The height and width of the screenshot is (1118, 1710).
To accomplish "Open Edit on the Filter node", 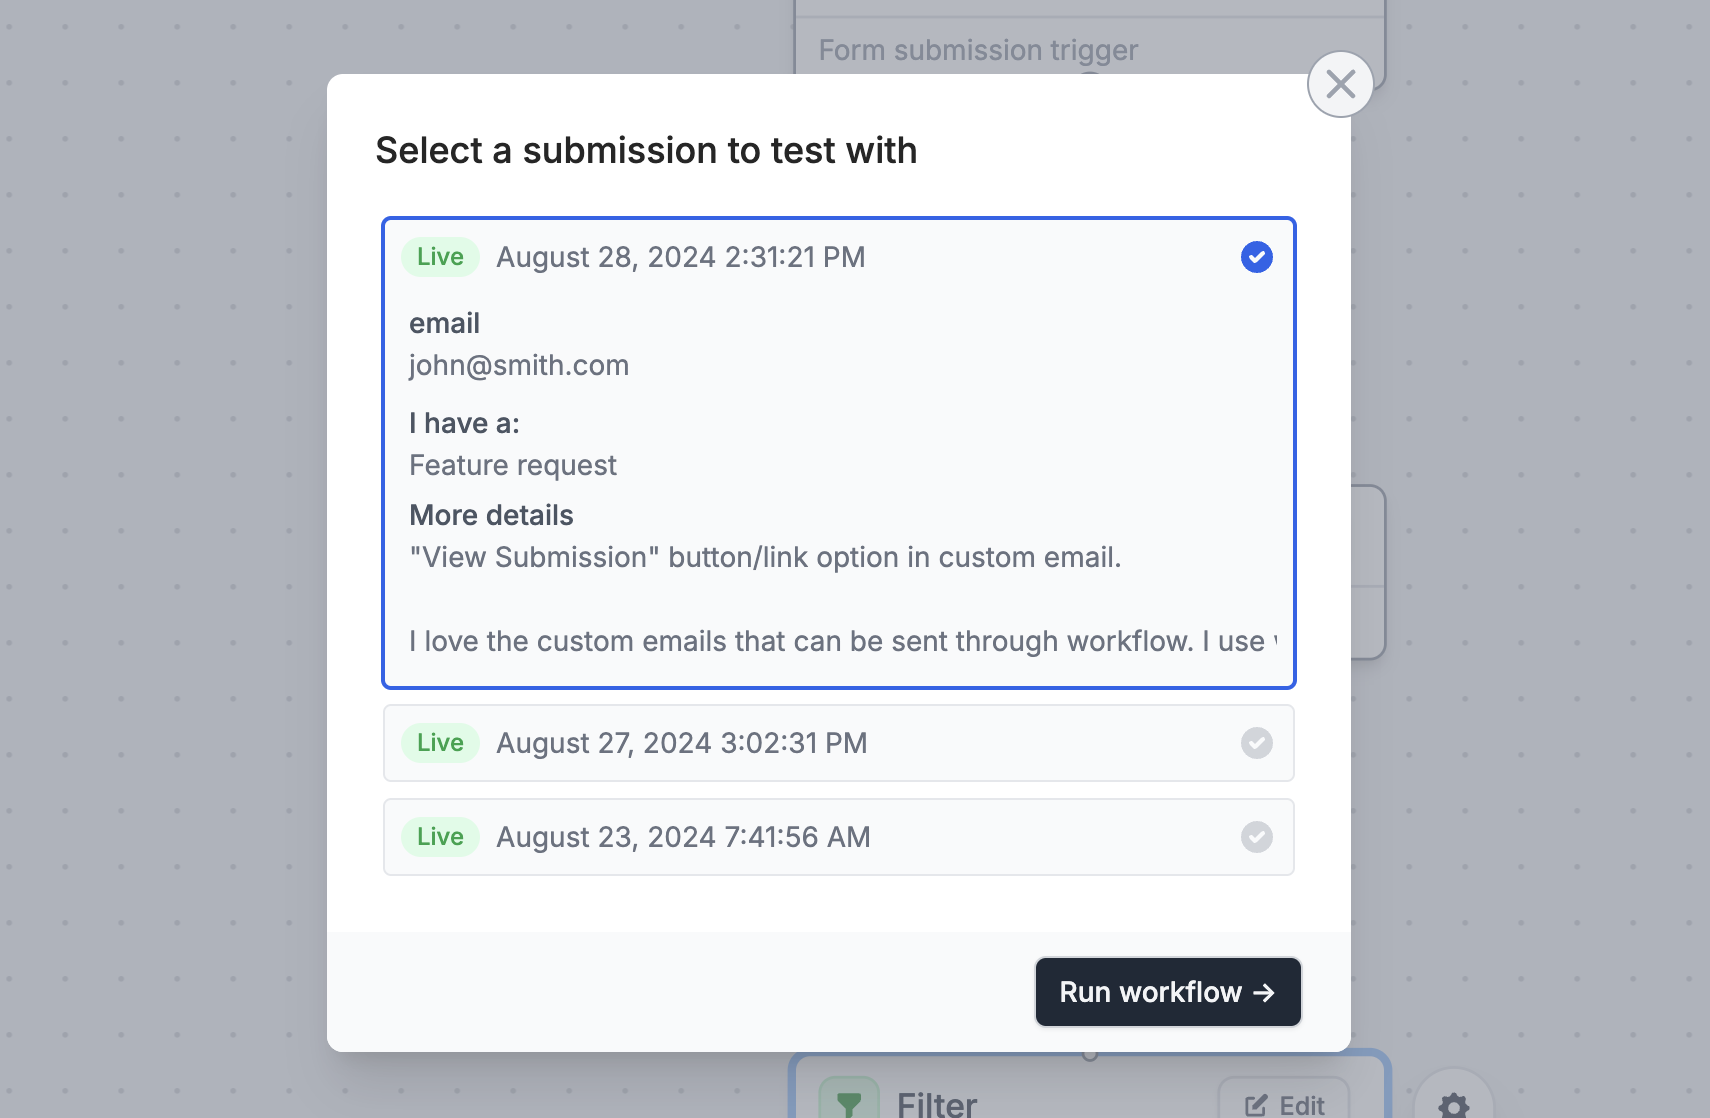I will click(x=1284, y=1103).
